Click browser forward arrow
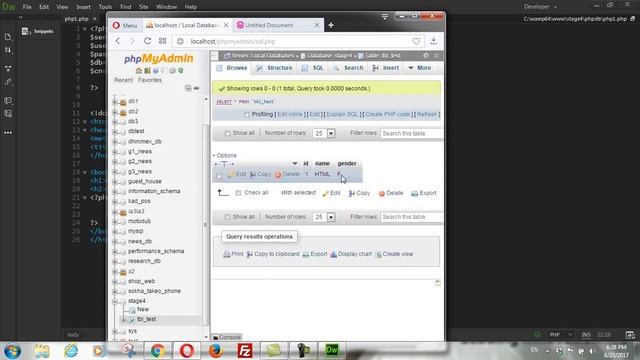This screenshot has height=360, width=640. point(132,41)
